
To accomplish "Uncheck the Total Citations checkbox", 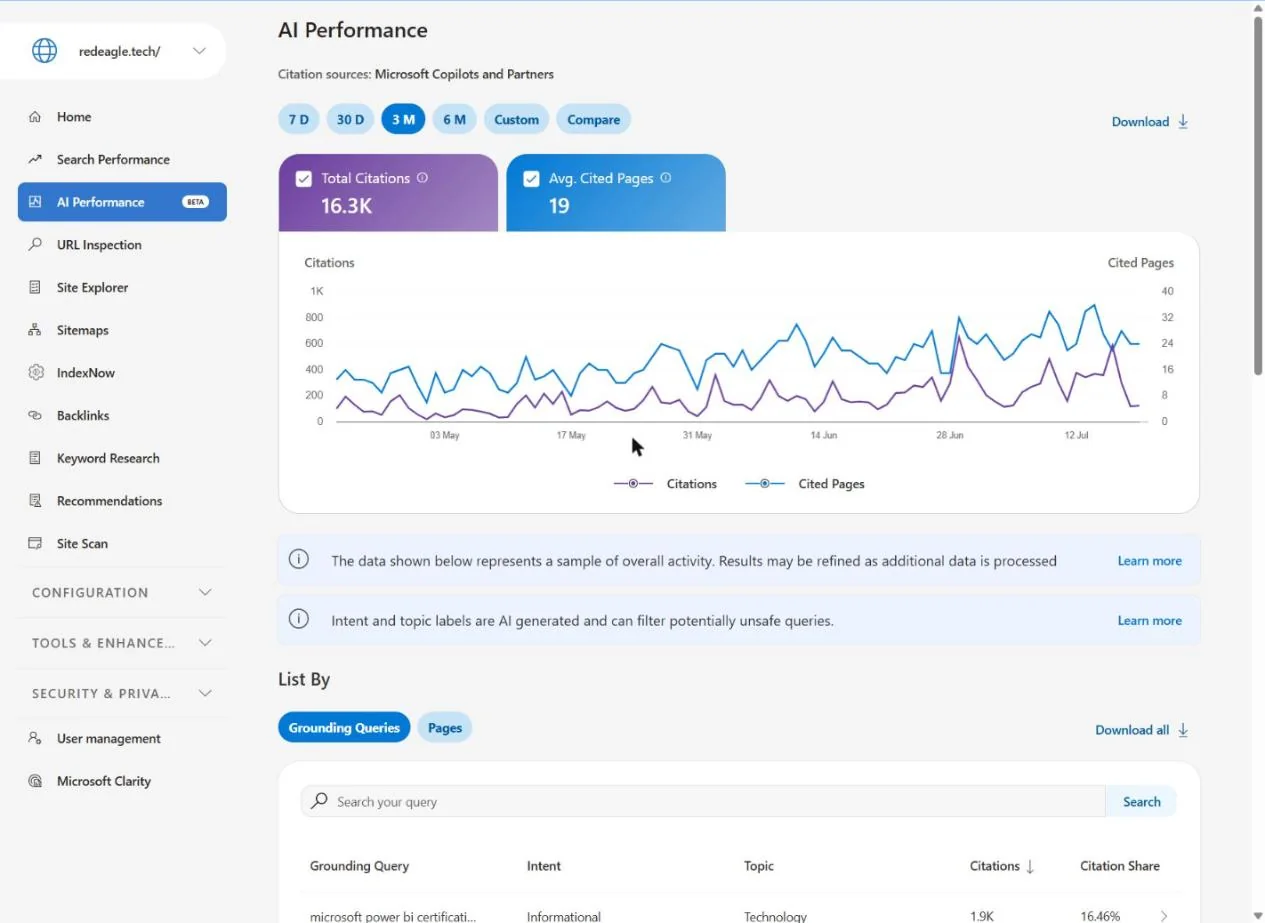I will coord(304,179).
